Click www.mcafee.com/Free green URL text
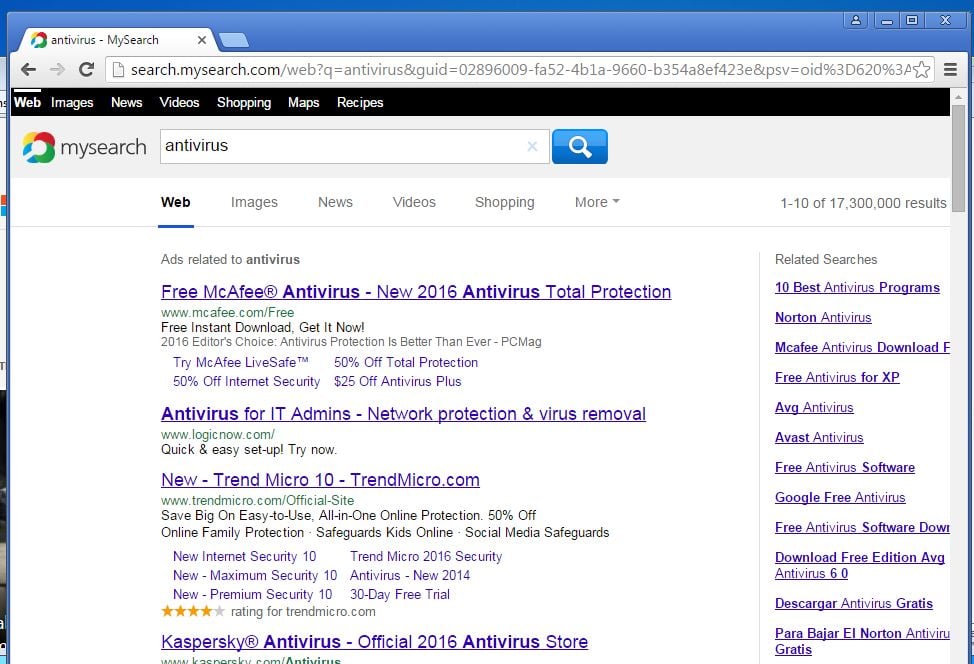974x664 pixels. click(227, 312)
